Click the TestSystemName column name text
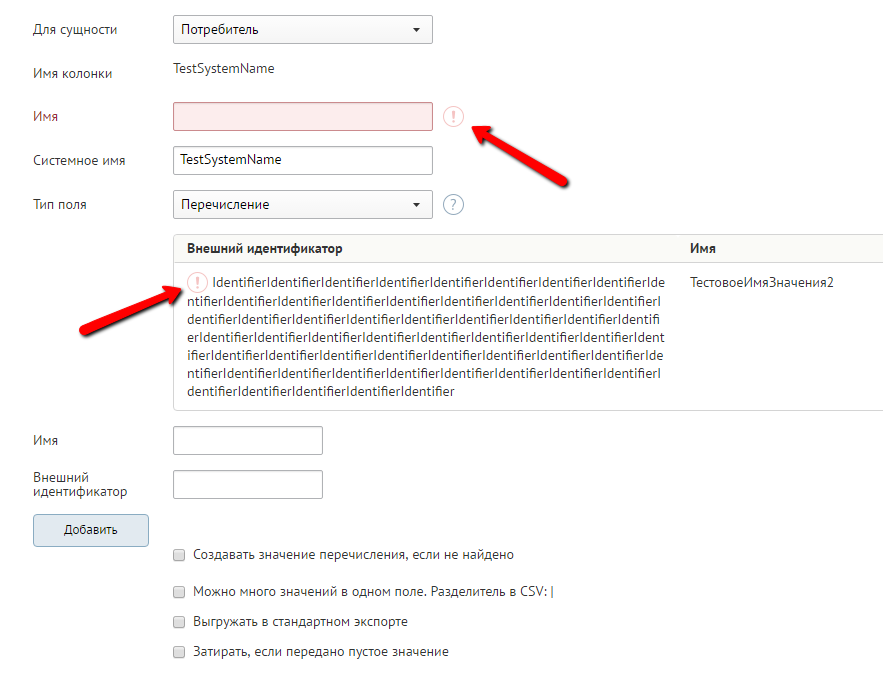Image resolution: width=883 pixels, height=698 pixels. [x=223, y=69]
